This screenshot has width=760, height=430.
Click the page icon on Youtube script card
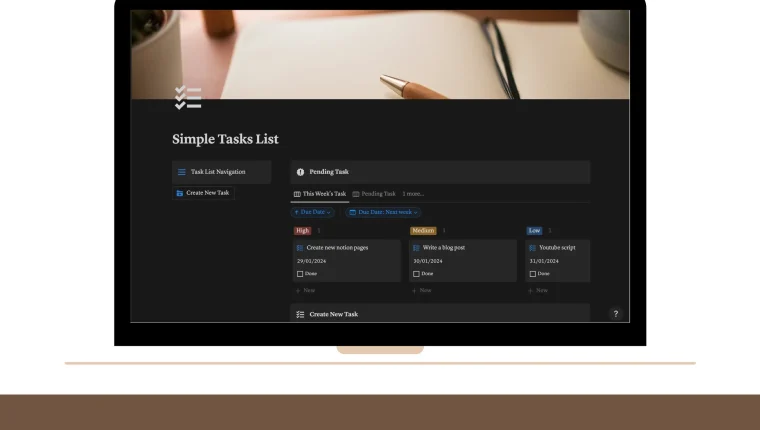[532, 247]
